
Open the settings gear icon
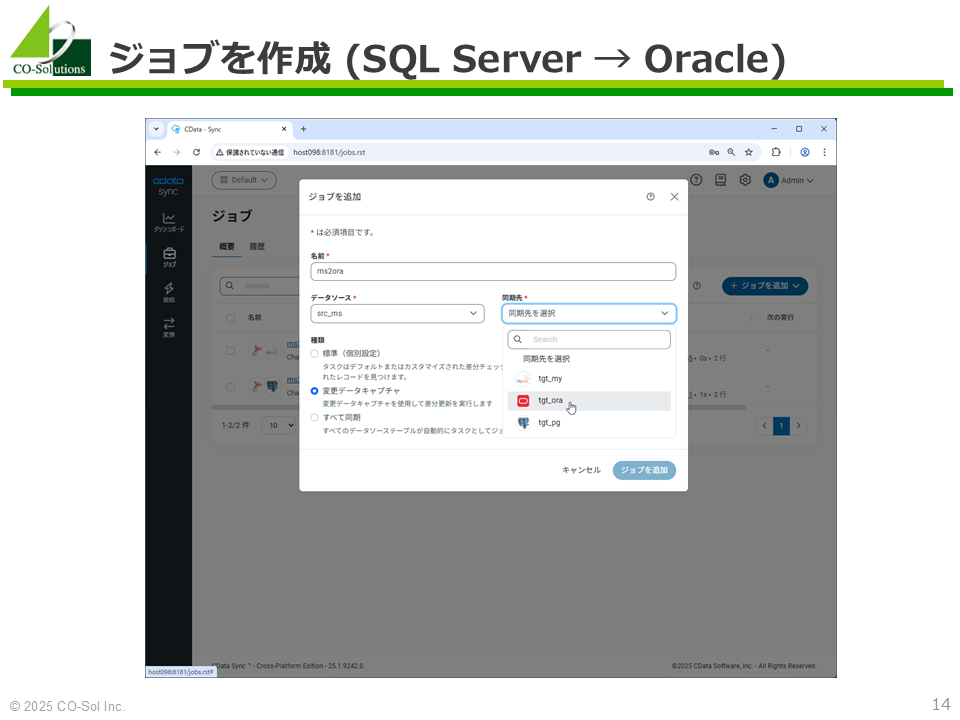[745, 180]
